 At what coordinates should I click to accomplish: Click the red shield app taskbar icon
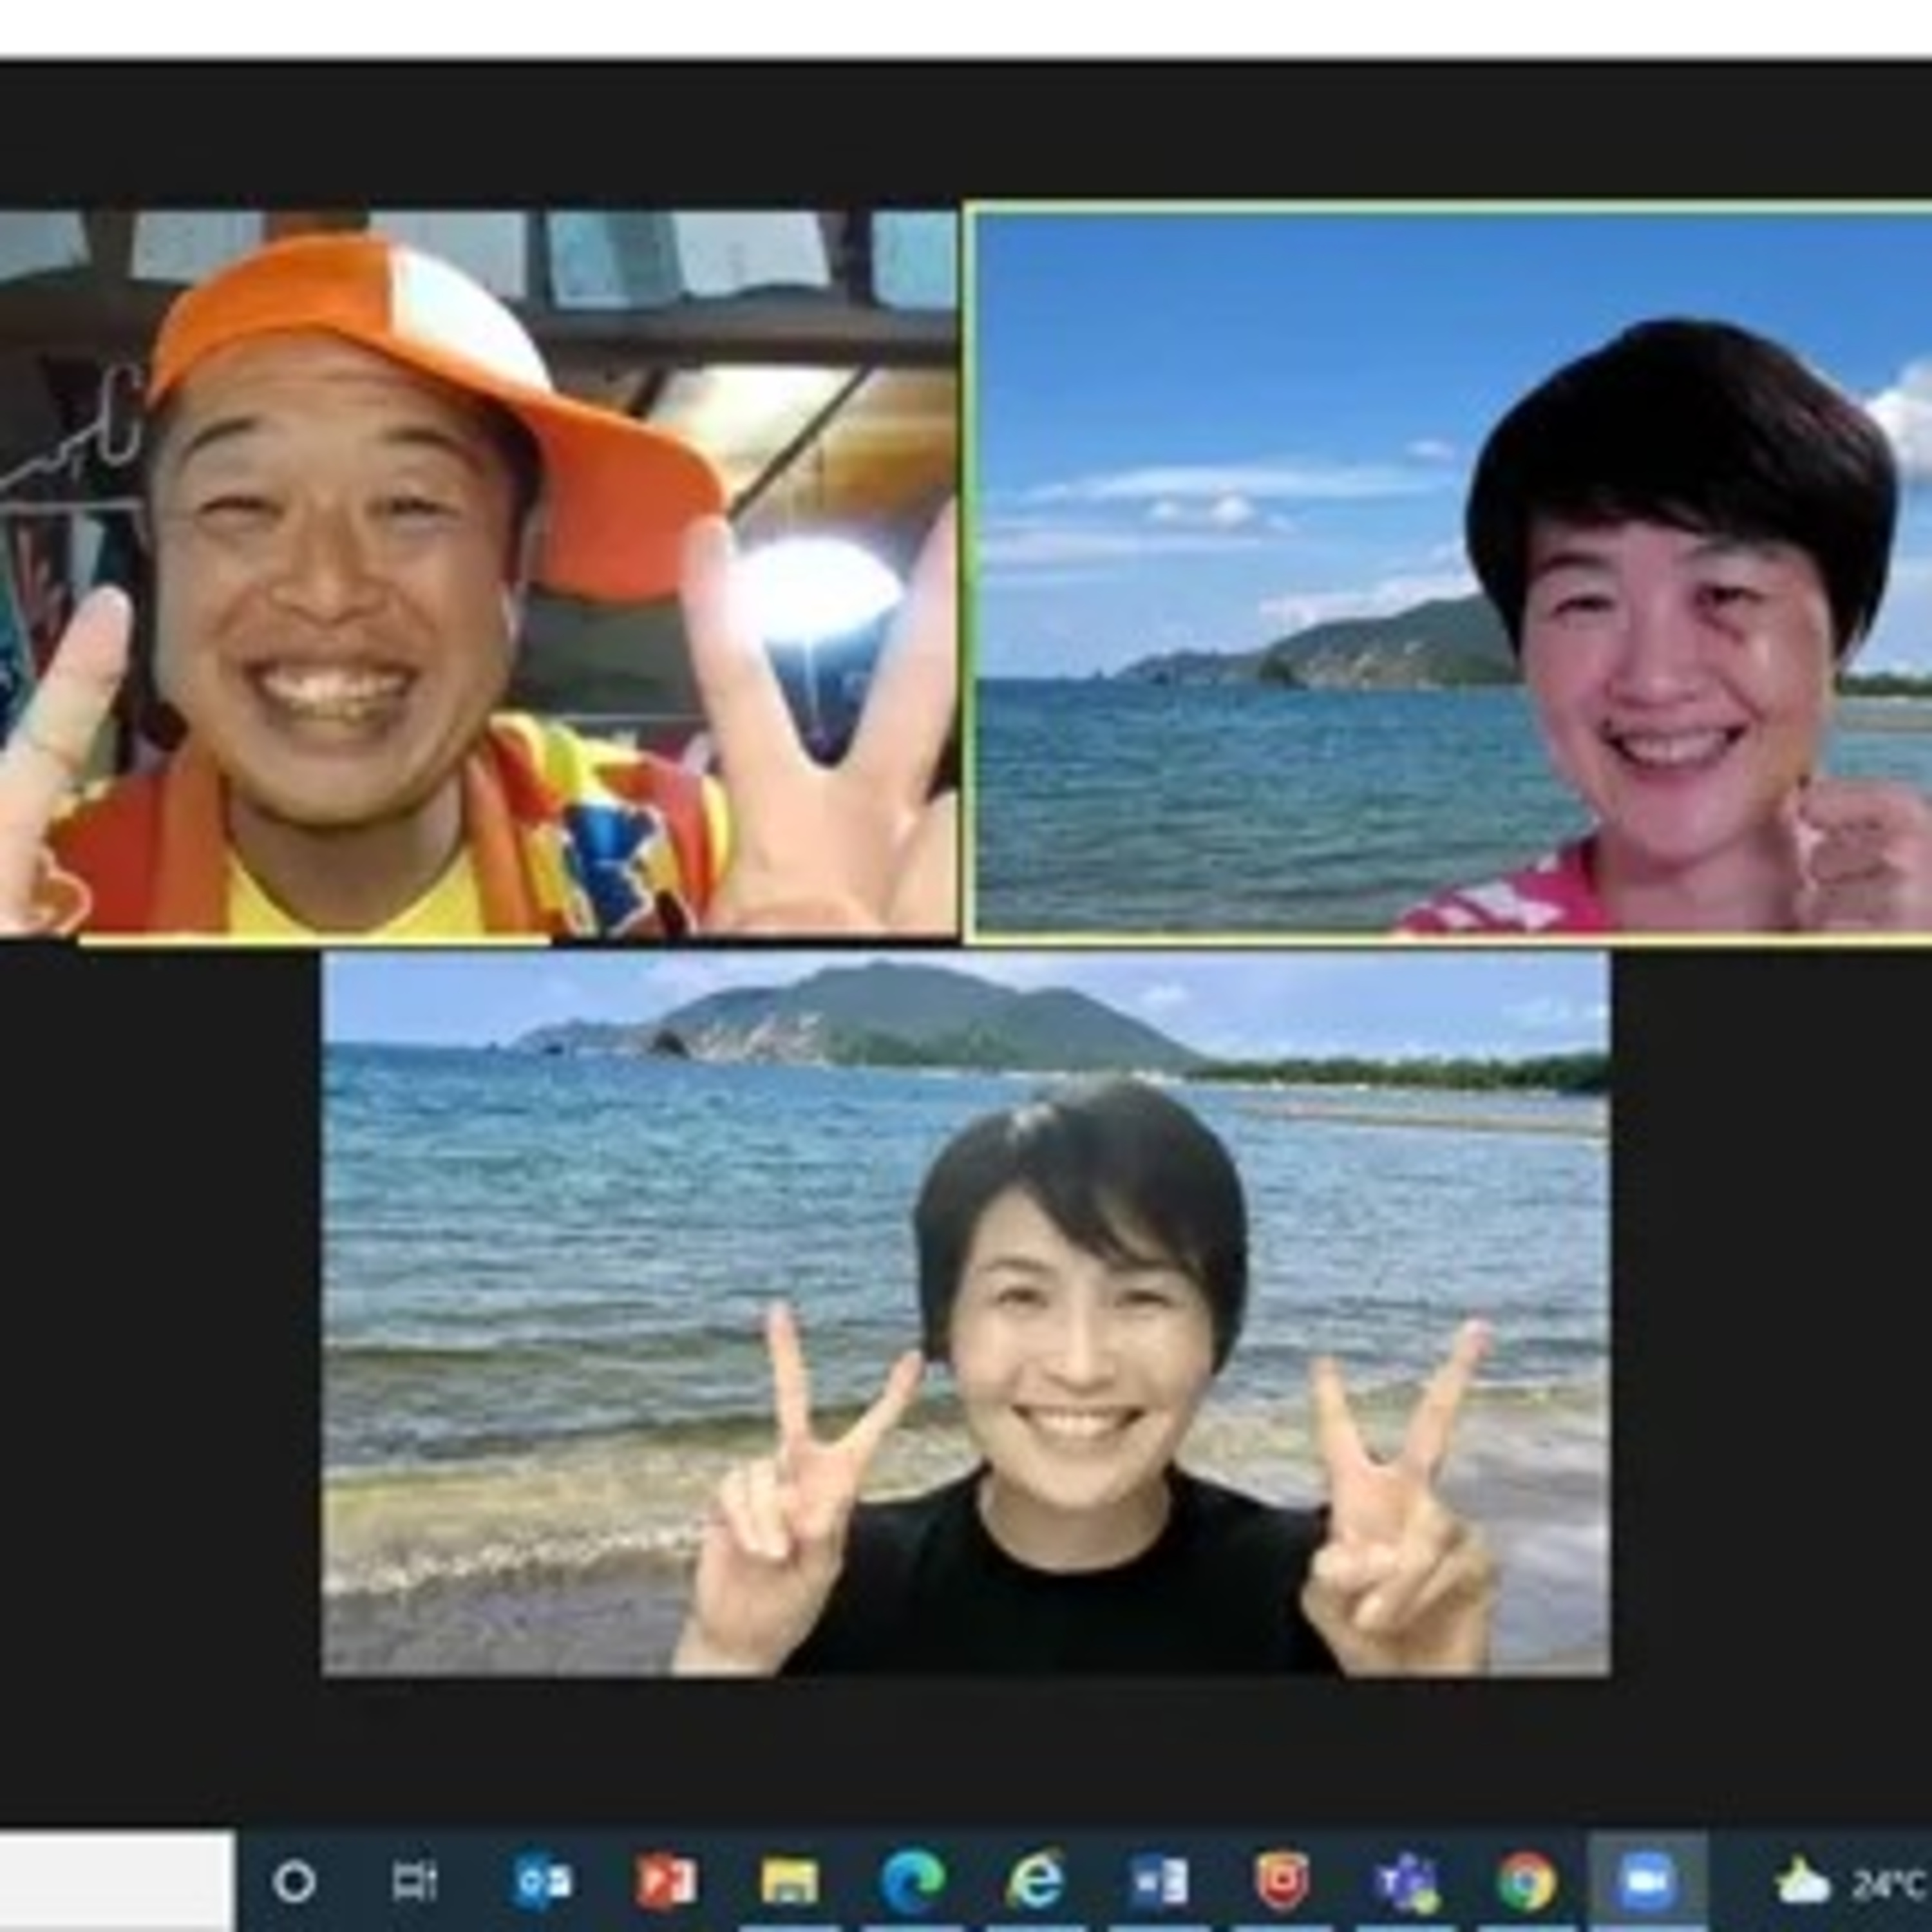(1282, 1881)
